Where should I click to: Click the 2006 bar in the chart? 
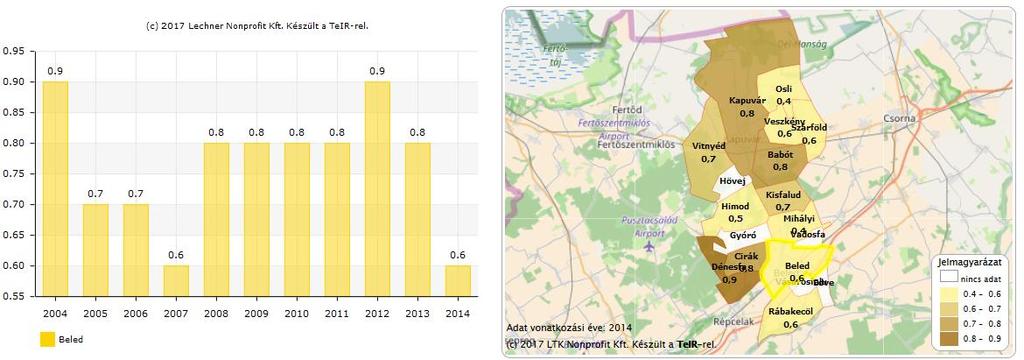(136, 250)
